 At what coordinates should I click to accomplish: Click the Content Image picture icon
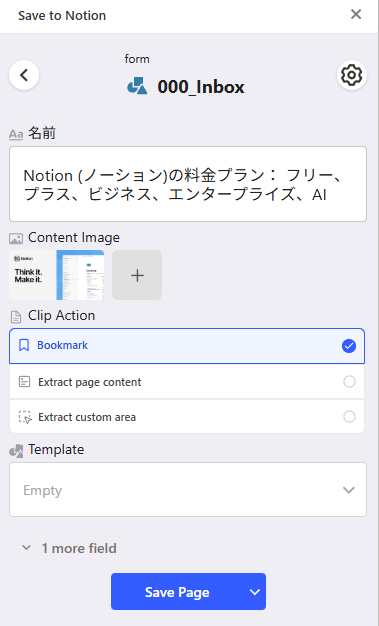click(x=16, y=239)
